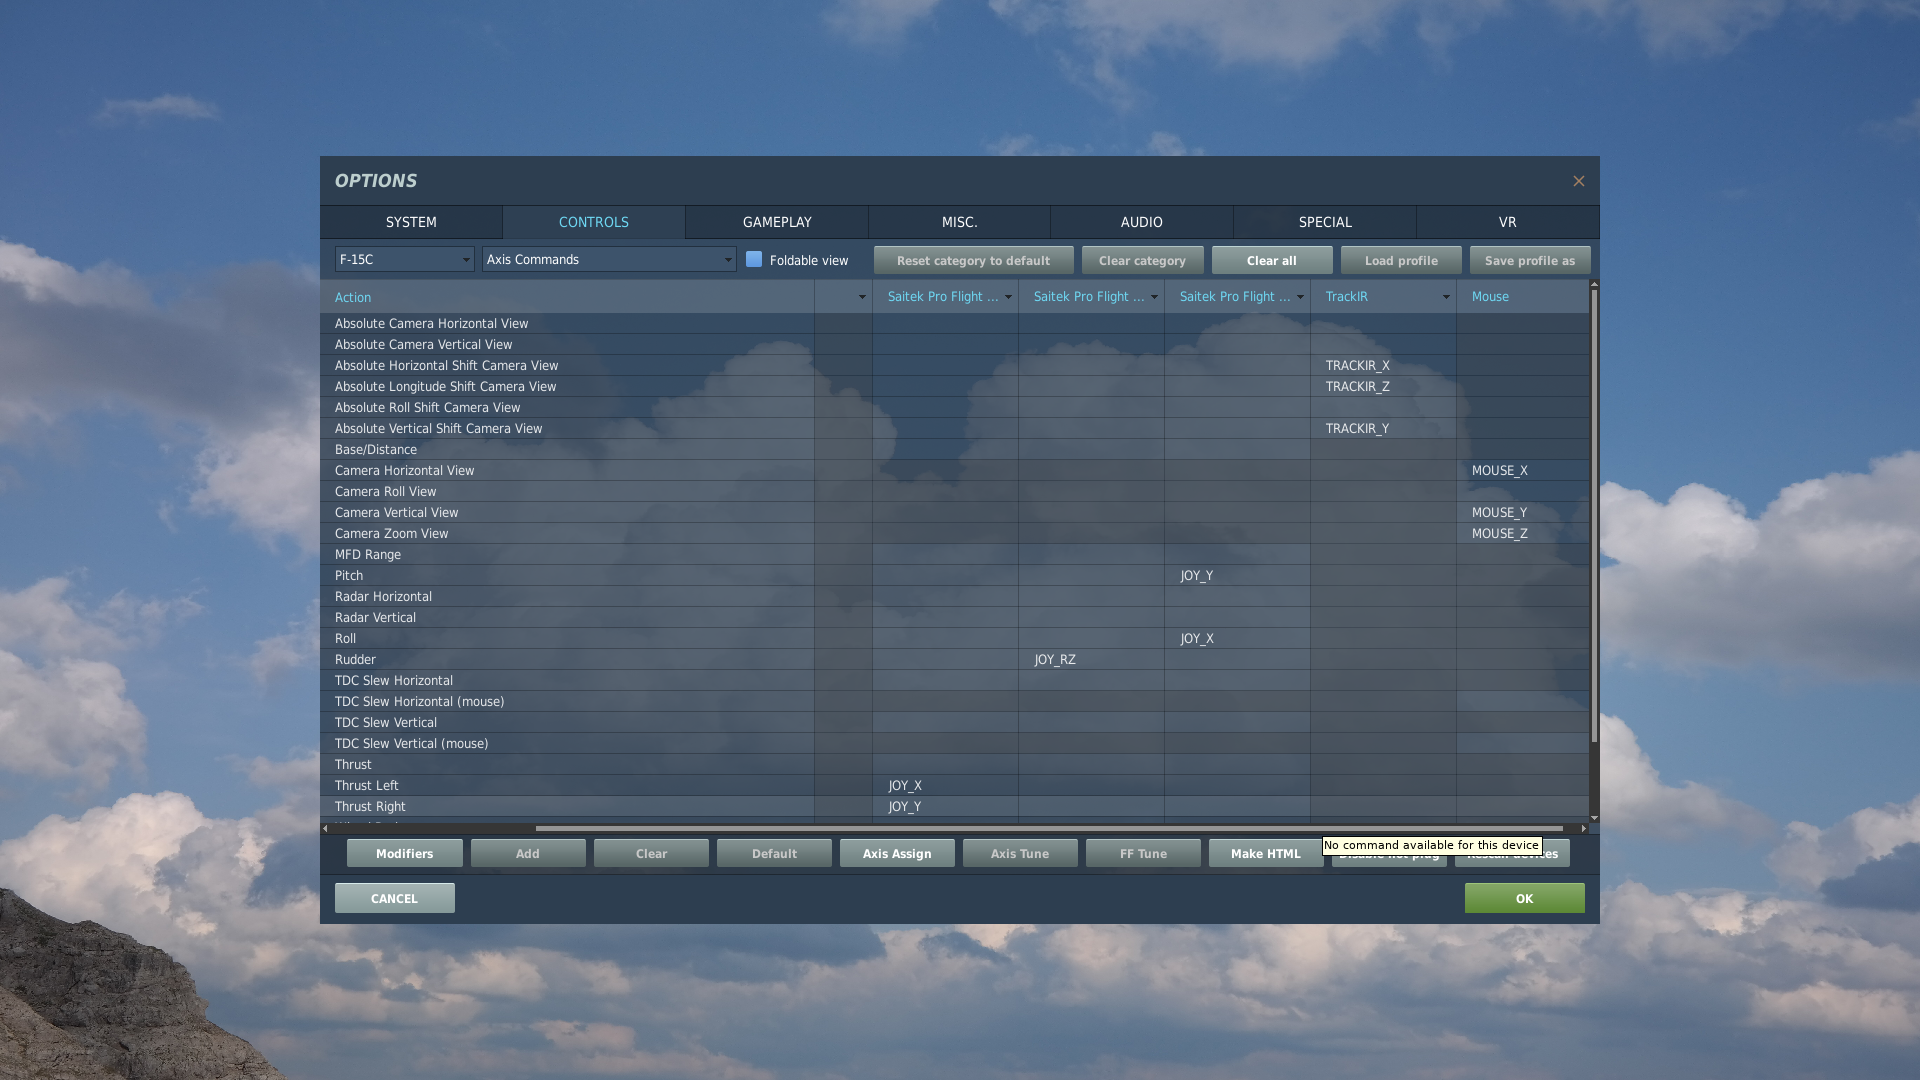Select the Absolute Camera Horizontal View action
Viewport: 1920px width, 1080px height.
[x=567, y=324]
